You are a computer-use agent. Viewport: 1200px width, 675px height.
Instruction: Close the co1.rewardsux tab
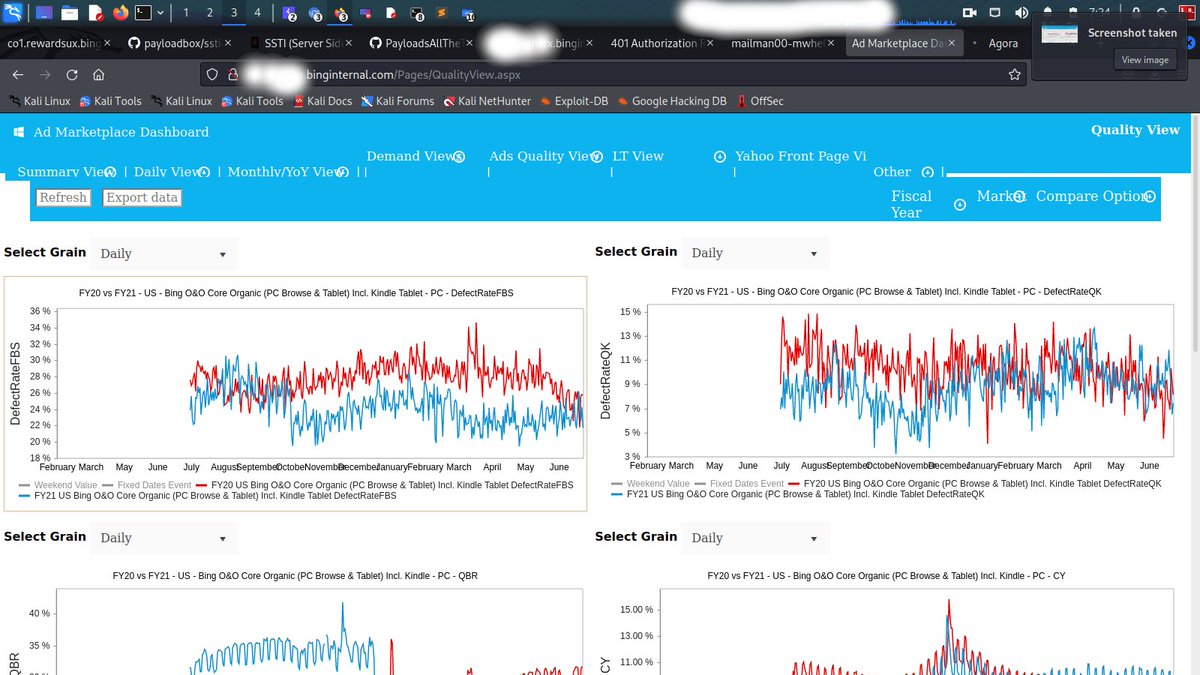point(107,43)
